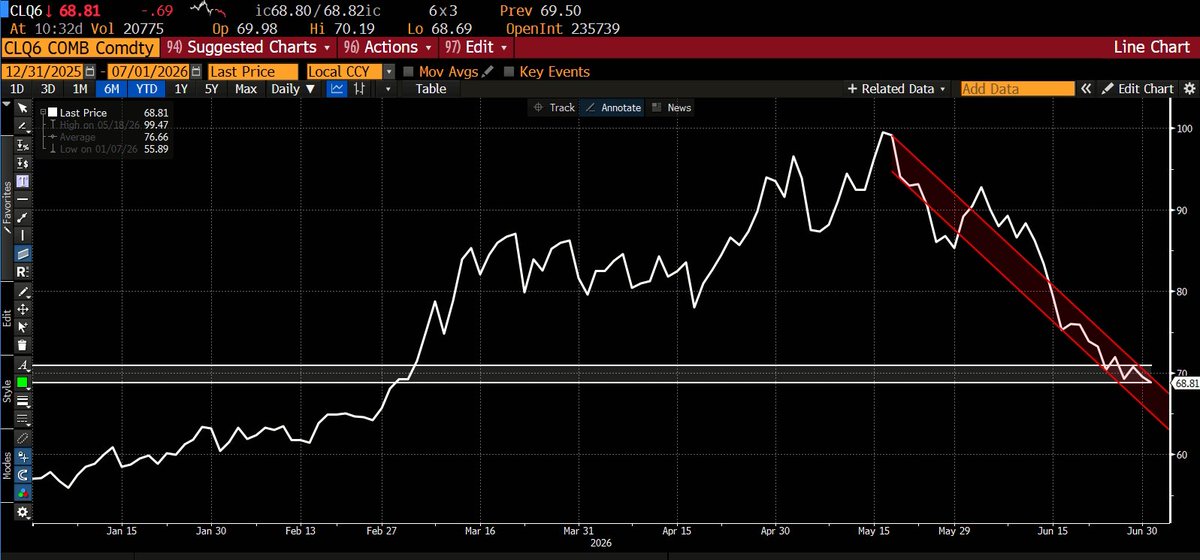Select the 1Y range tab

tap(181, 89)
